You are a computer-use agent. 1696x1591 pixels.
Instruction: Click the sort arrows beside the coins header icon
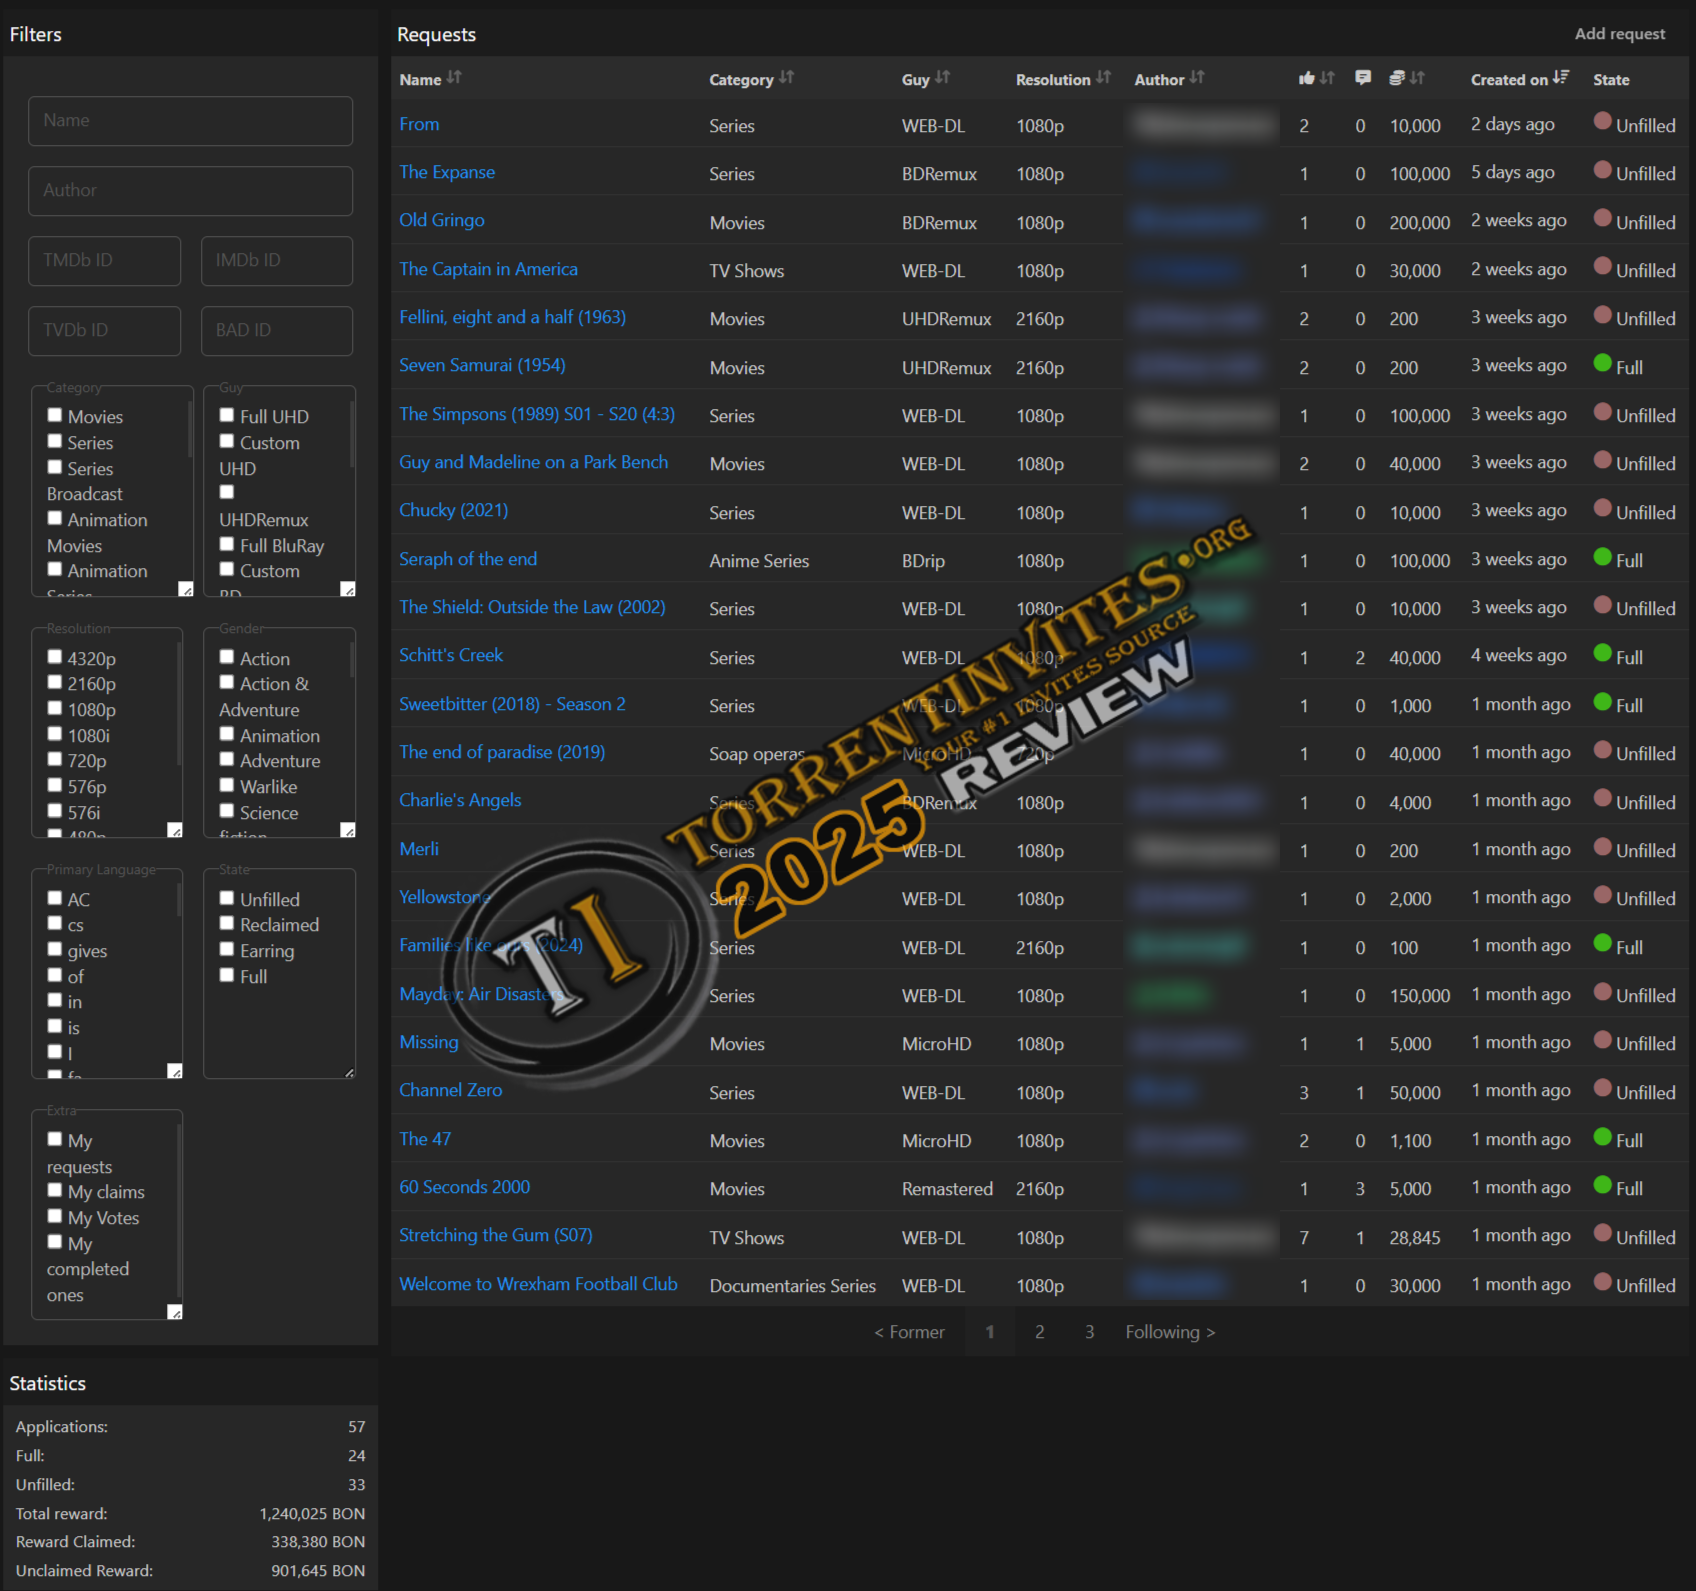coord(1418,77)
